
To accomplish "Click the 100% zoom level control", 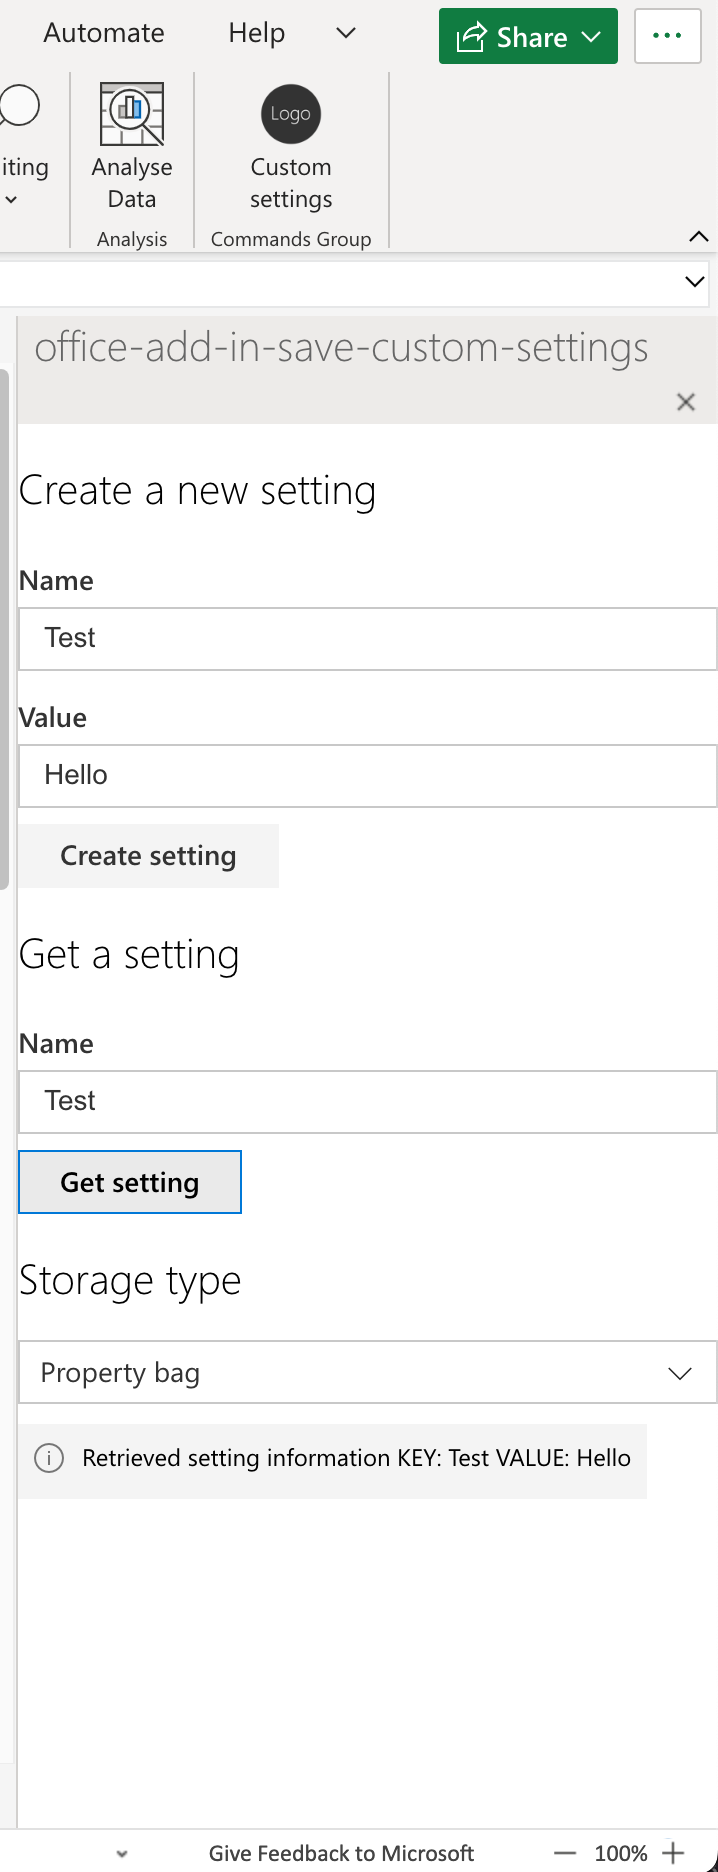I will (x=620, y=1853).
